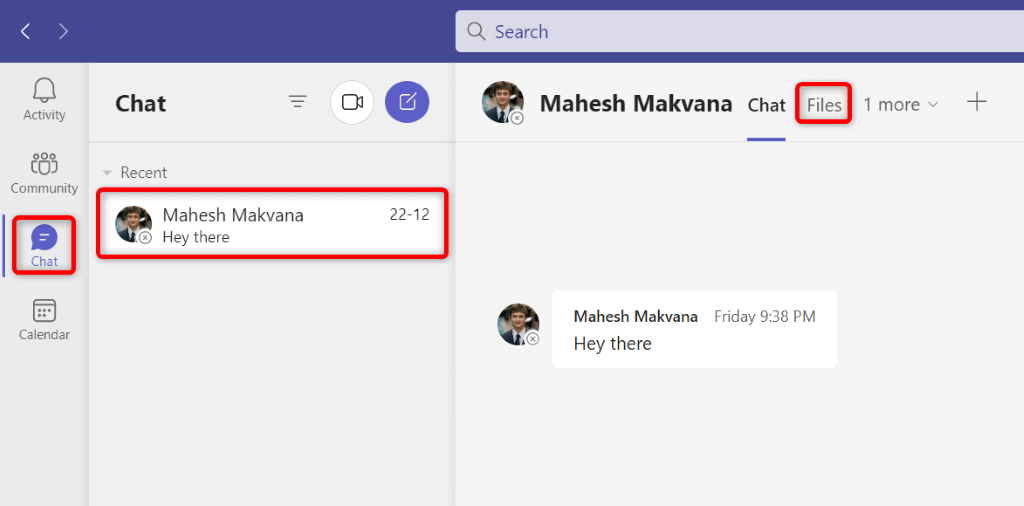Open the Calendar icon

point(44,319)
